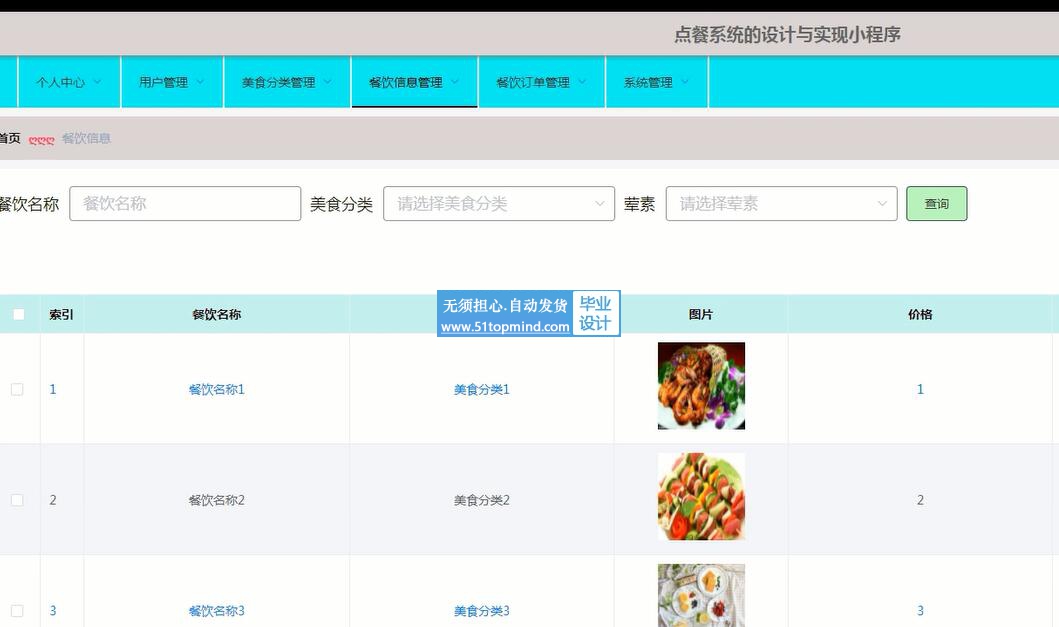Focus the 餐饮名称 search field
This screenshot has height=627, width=1059.
click(x=185, y=203)
